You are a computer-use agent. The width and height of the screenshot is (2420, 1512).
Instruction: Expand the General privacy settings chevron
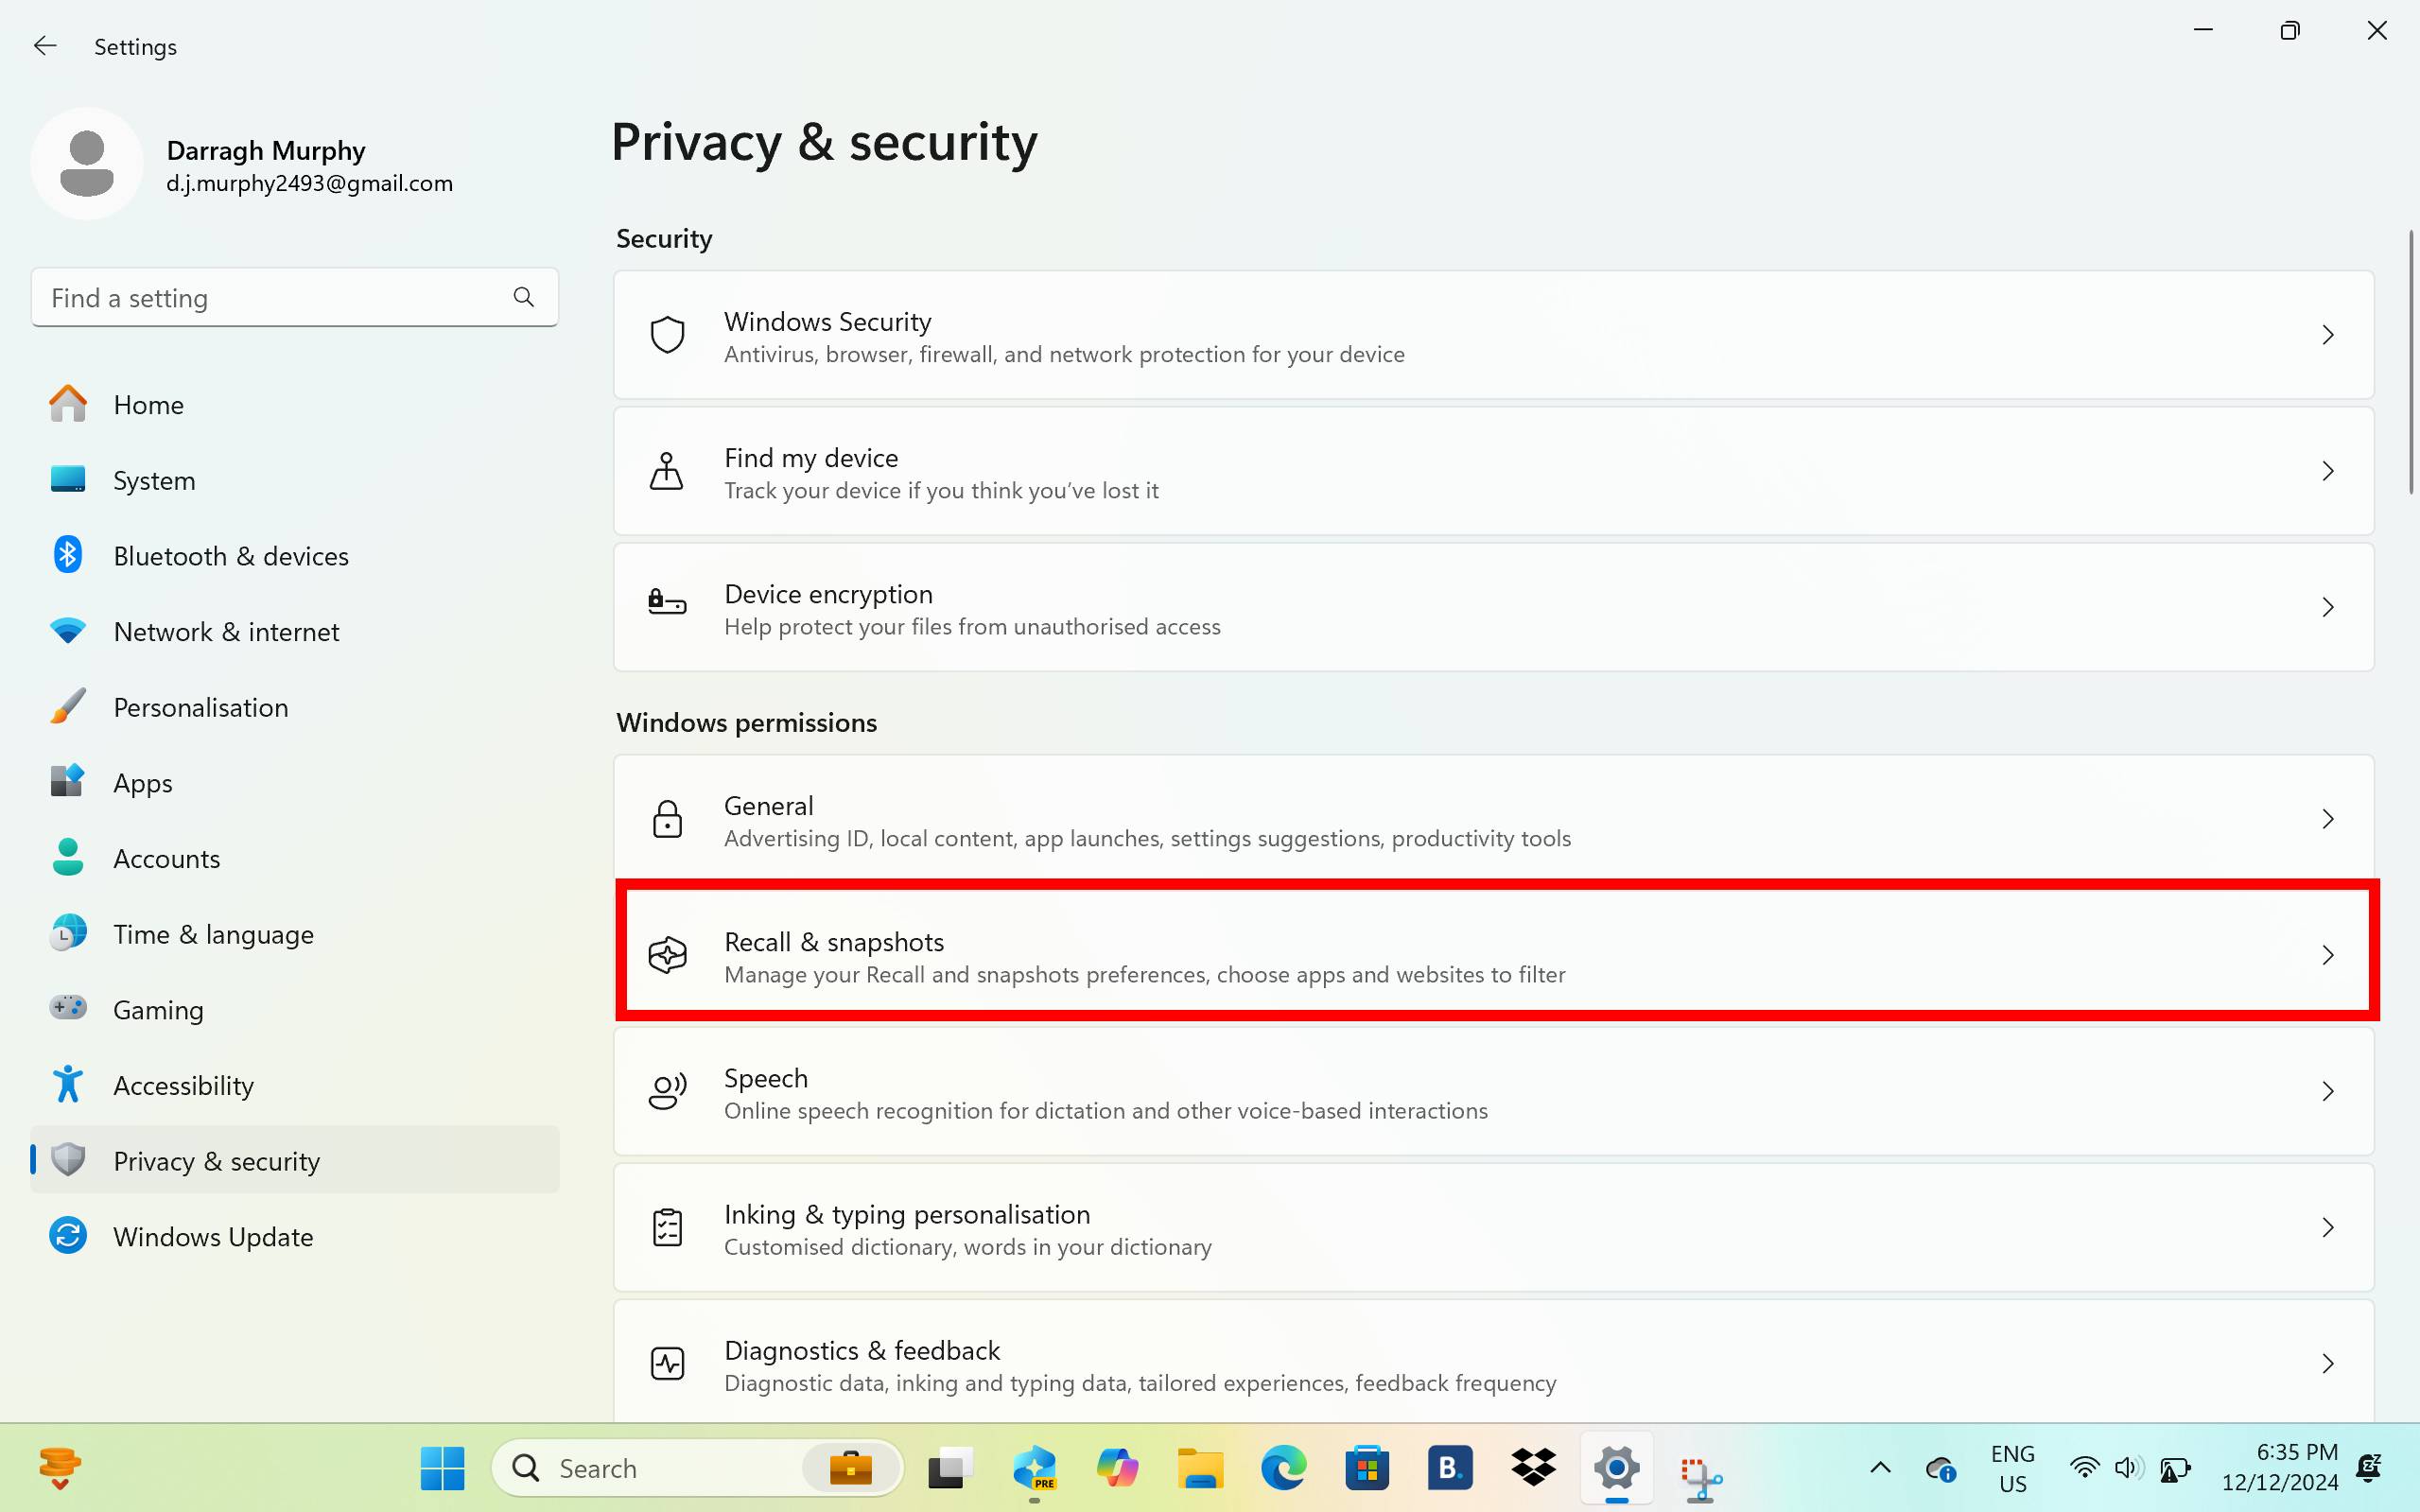(2330, 818)
